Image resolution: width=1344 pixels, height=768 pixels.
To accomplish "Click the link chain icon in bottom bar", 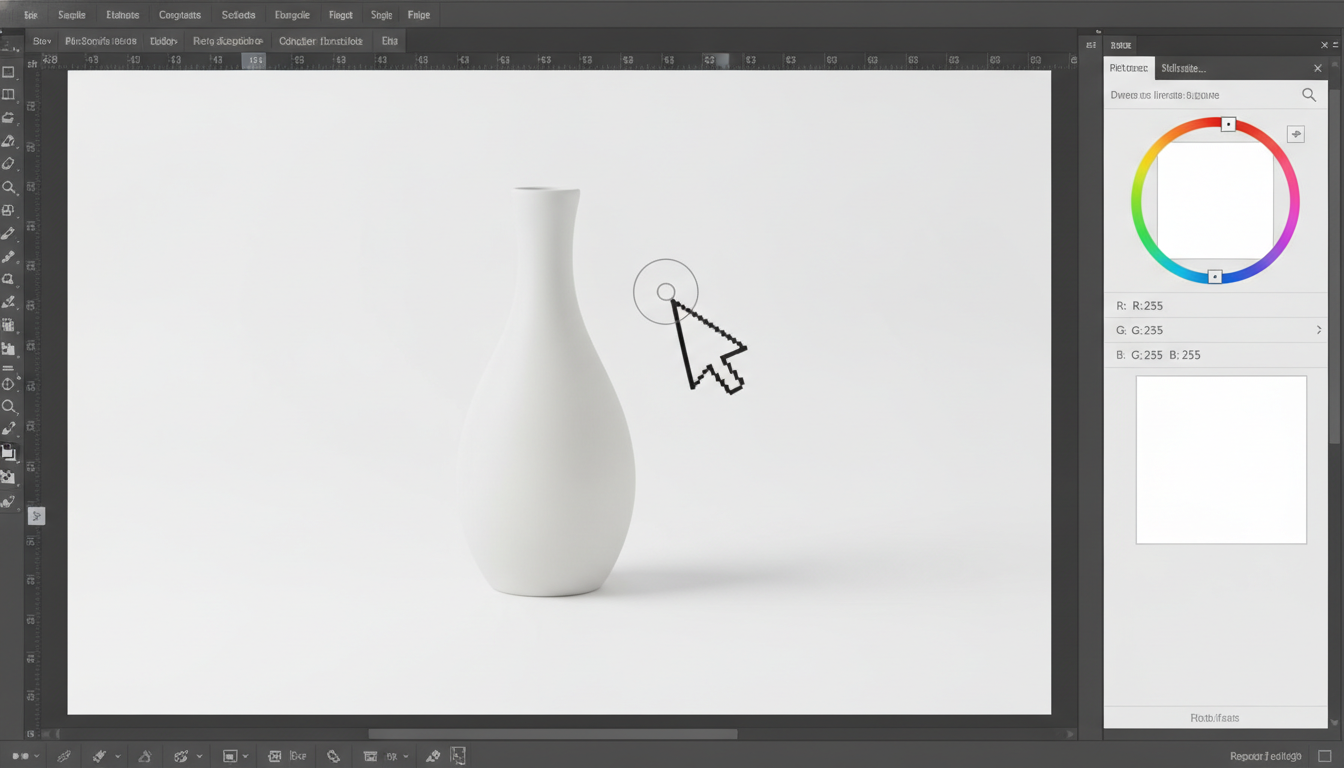I will pyautogui.click(x=333, y=757).
